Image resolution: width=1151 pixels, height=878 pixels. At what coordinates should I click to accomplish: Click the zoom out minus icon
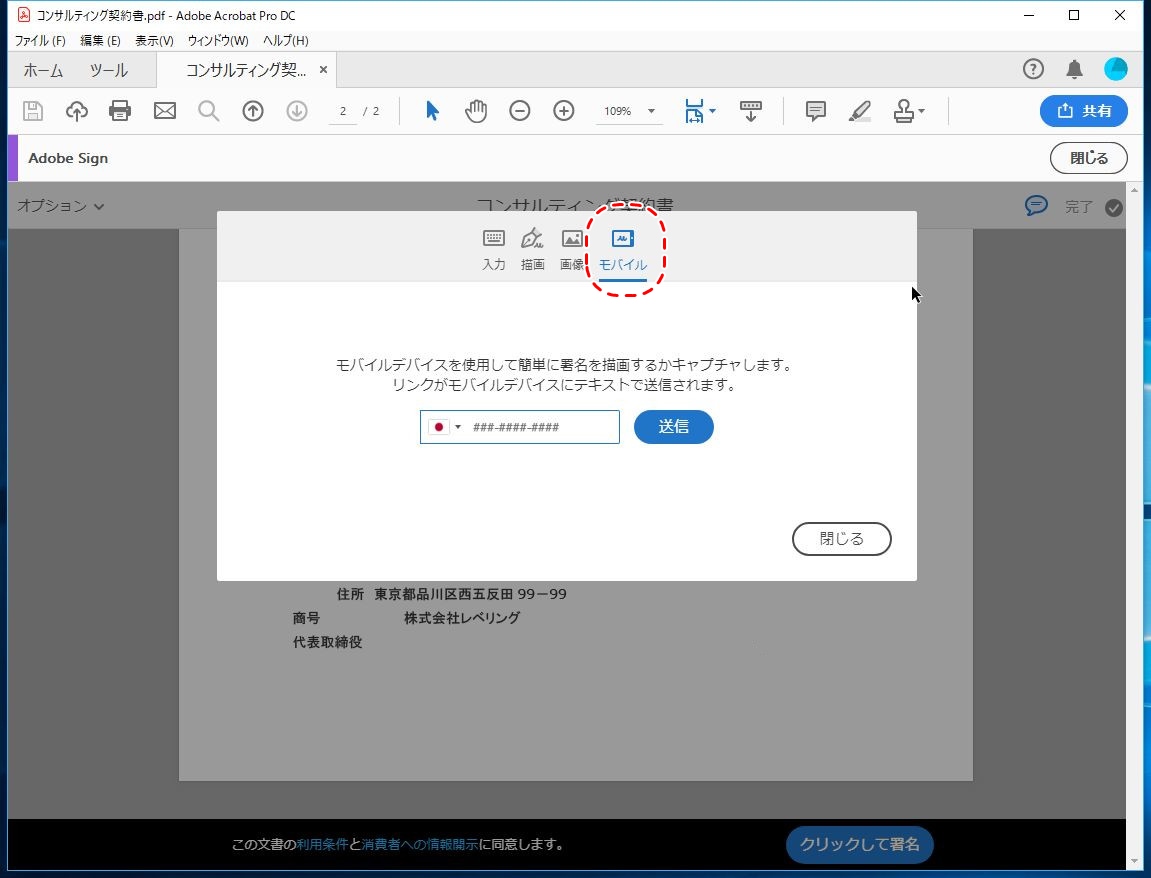pos(520,111)
